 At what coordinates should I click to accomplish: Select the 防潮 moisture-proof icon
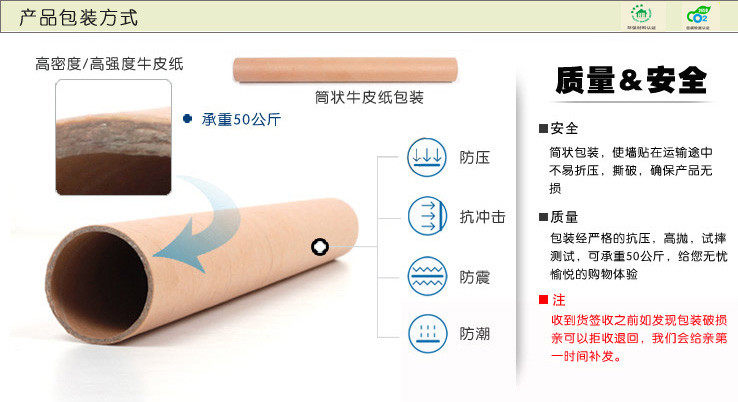coord(427,334)
